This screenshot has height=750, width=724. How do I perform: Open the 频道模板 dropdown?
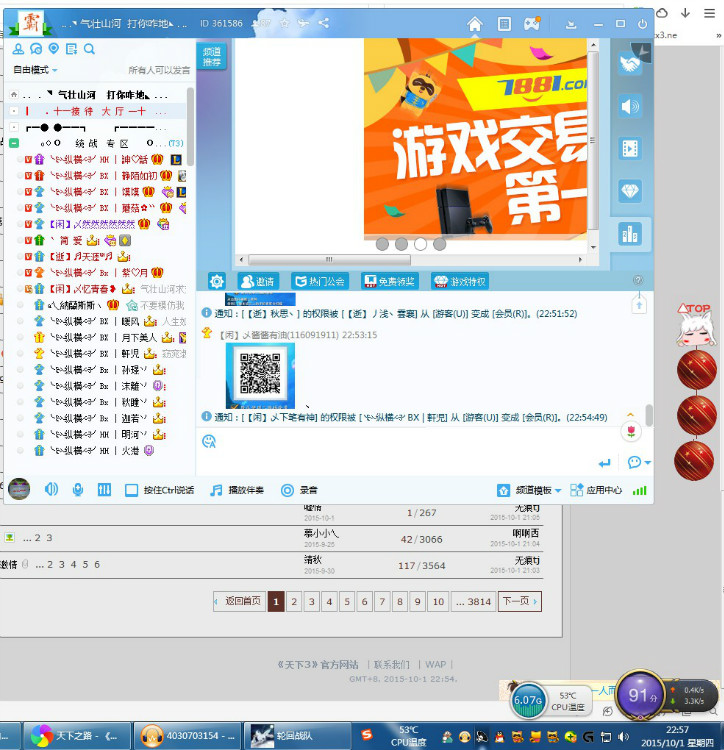pyautogui.click(x=529, y=490)
